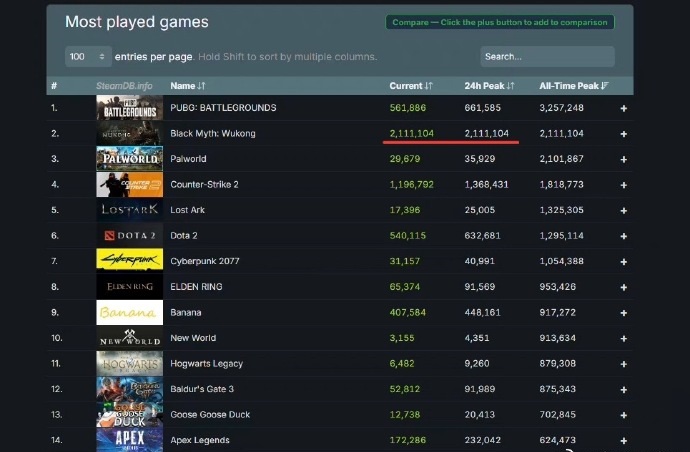Click the Counter-Strike 2 orange thumbnail
Viewport: 690px width, 452px height.
(129, 184)
